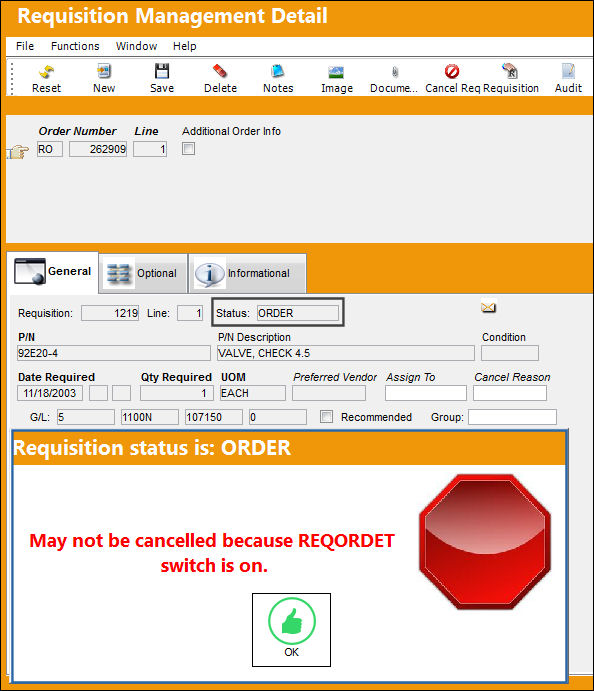This screenshot has width=594, height=691.
Task: Click the 'May not be cancelled' error message
Action: (x=212, y=553)
